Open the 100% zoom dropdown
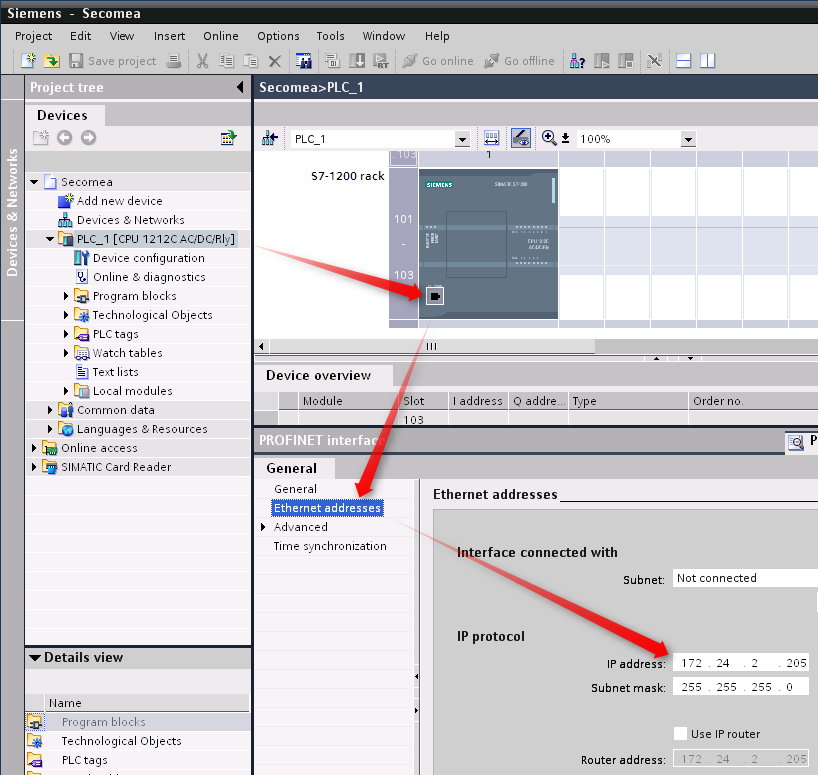The height and width of the screenshot is (775, 818). pos(689,139)
